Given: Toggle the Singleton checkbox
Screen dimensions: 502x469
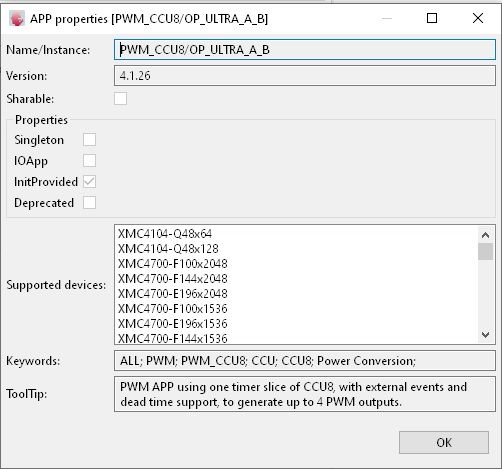Looking at the screenshot, I should (89, 140).
